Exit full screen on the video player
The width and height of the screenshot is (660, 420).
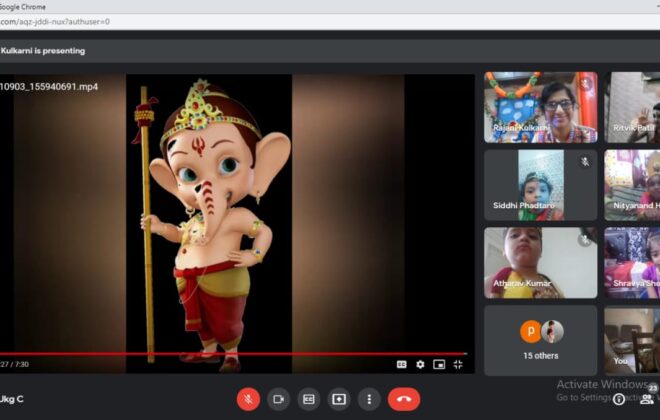(458, 364)
